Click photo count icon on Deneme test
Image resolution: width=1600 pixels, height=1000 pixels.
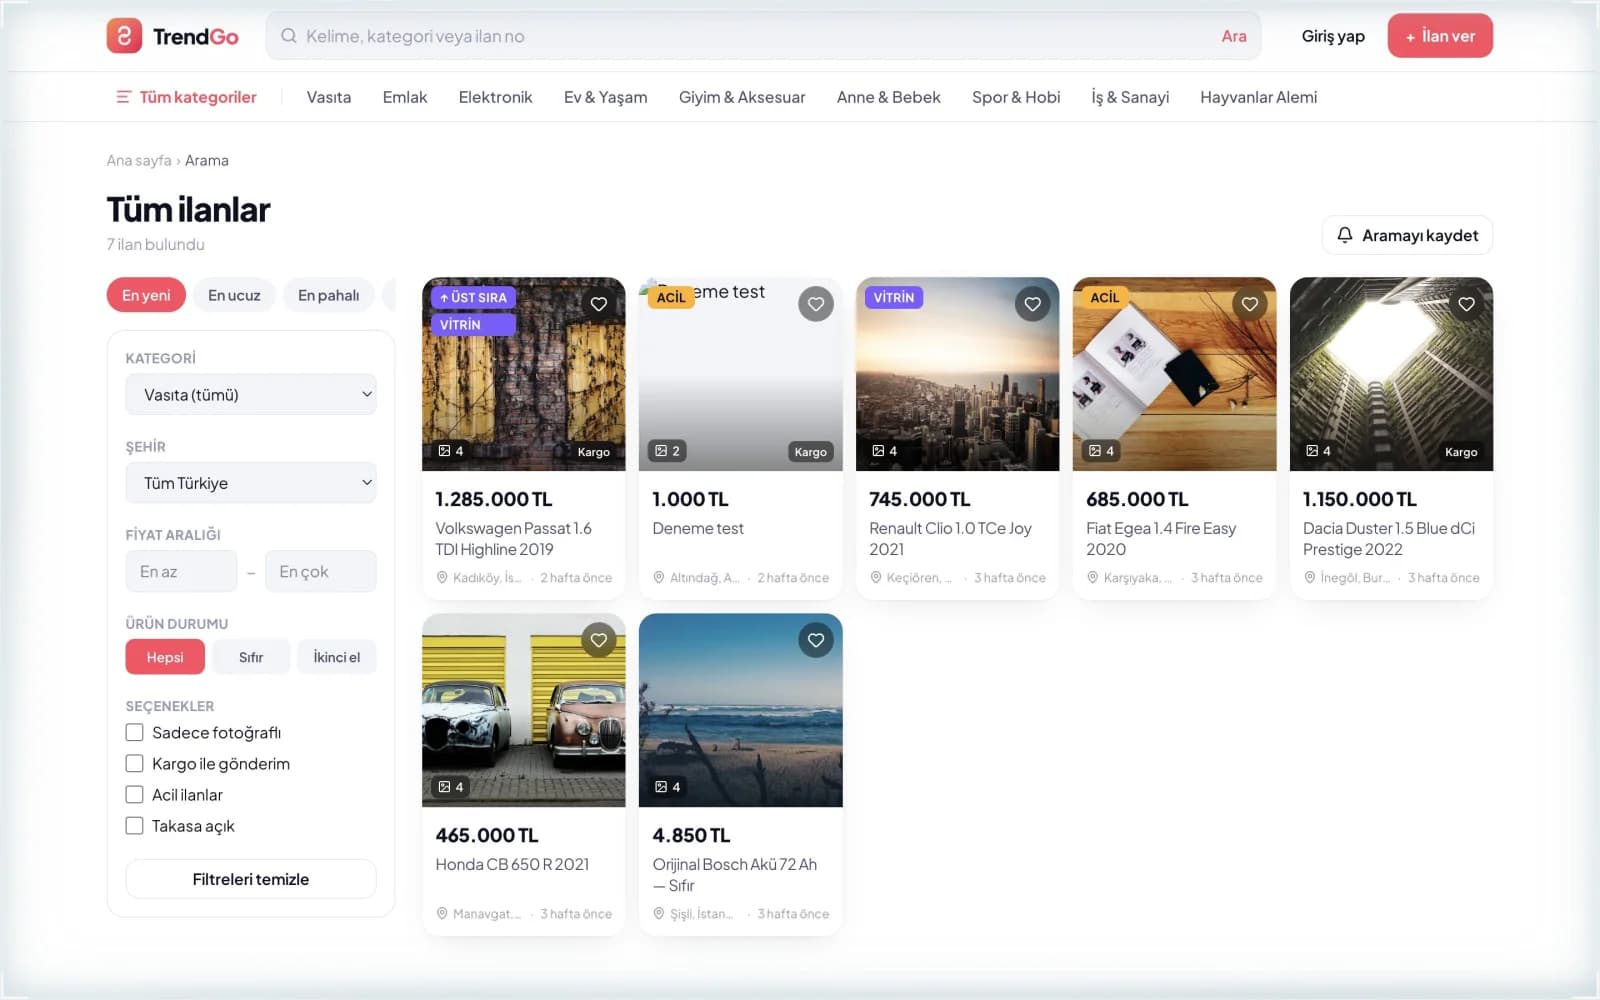click(x=661, y=451)
